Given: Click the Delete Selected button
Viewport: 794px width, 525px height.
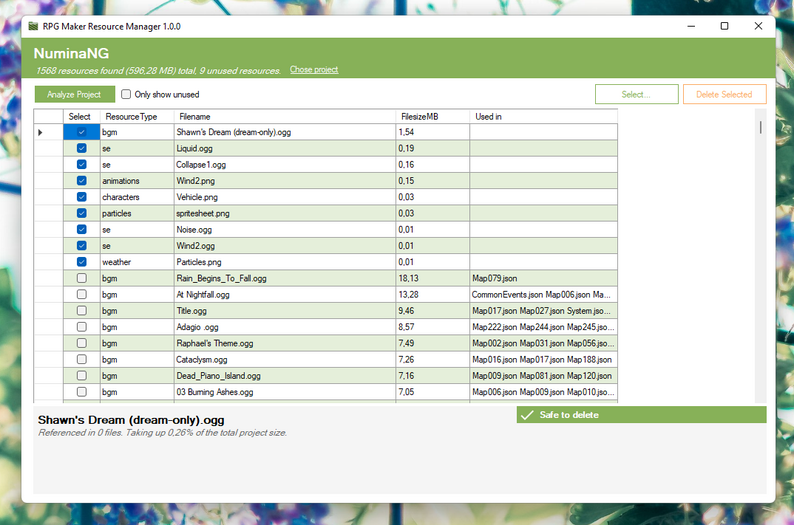Looking at the screenshot, I should [724, 94].
